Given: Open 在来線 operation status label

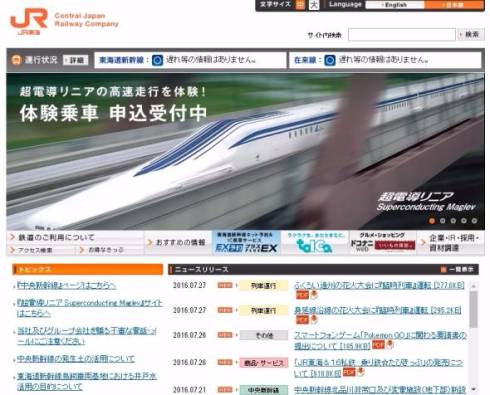Looking at the screenshot, I should [x=305, y=60].
